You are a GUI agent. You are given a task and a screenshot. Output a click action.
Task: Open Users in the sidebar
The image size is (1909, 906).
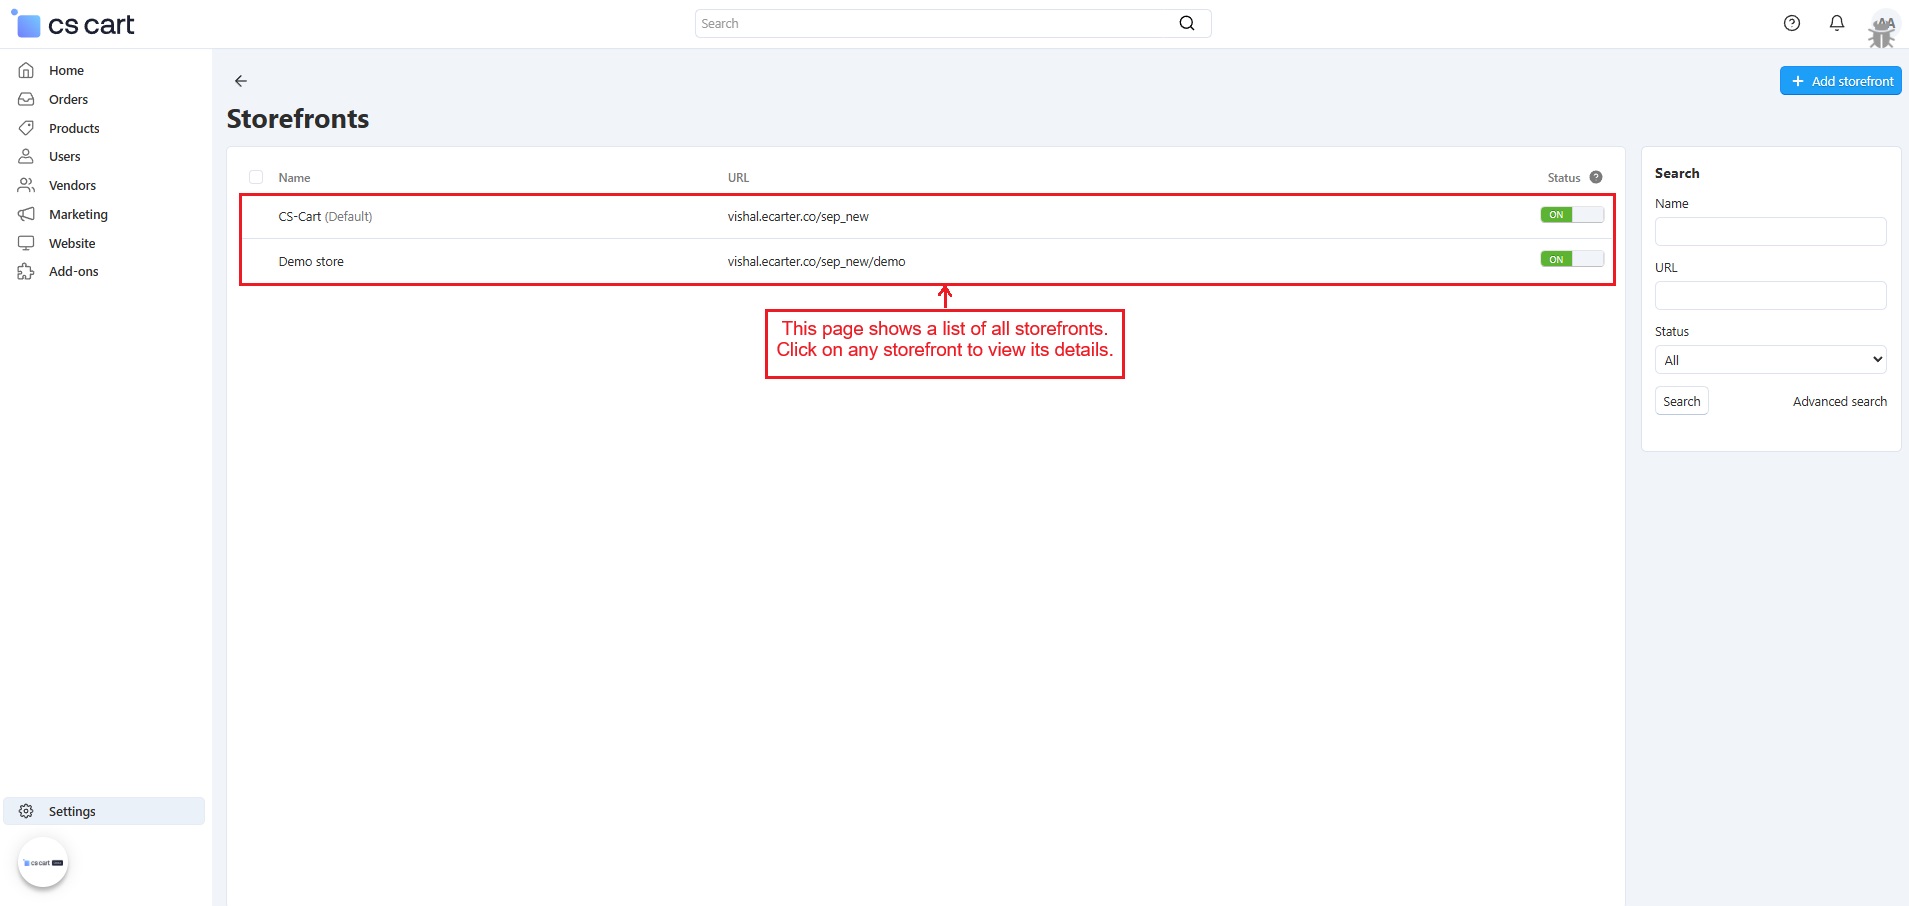click(x=64, y=156)
